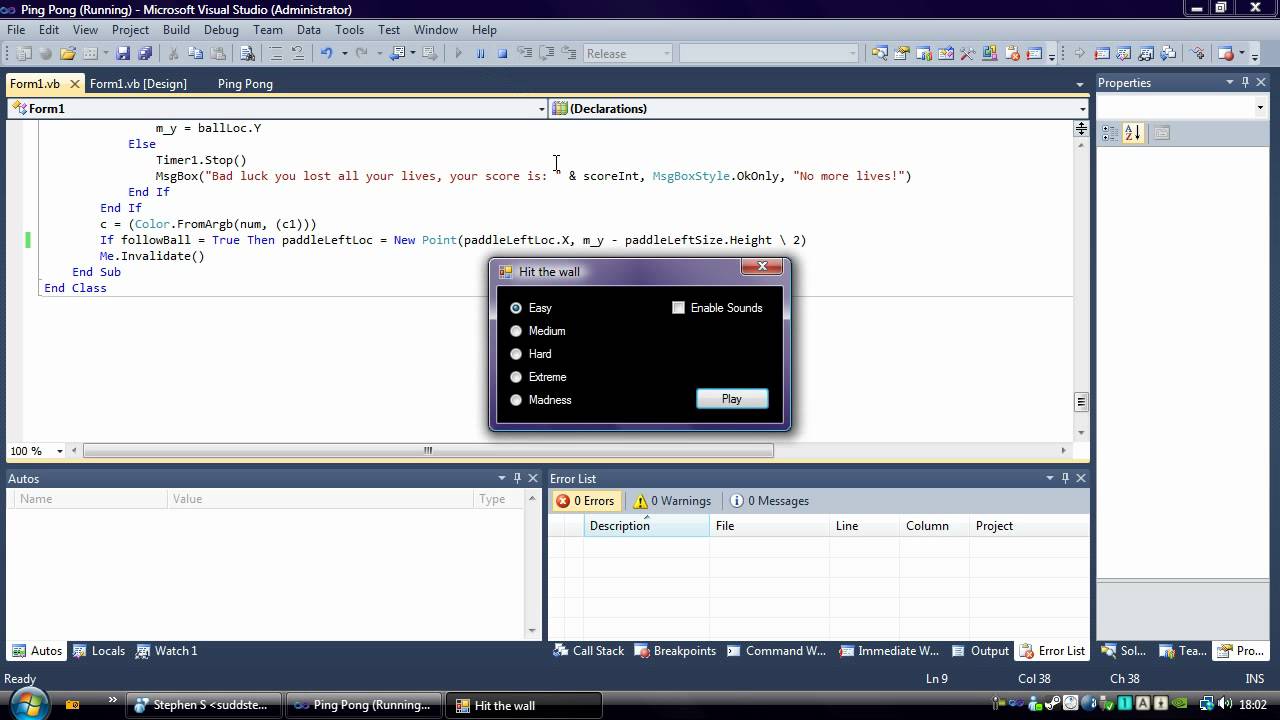Image resolution: width=1280 pixels, height=720 pixels.
Task: Click the editor vertical scrollbar thumb
Action: click(x=1081, y=402)
